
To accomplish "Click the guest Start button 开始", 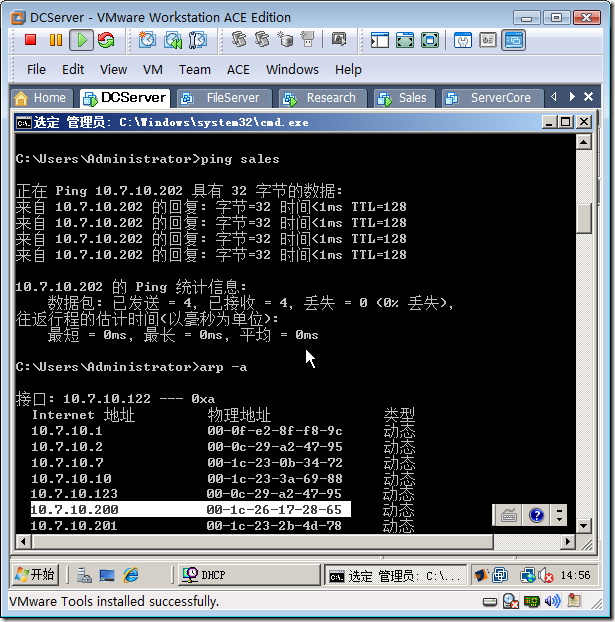I will point(36,574).
